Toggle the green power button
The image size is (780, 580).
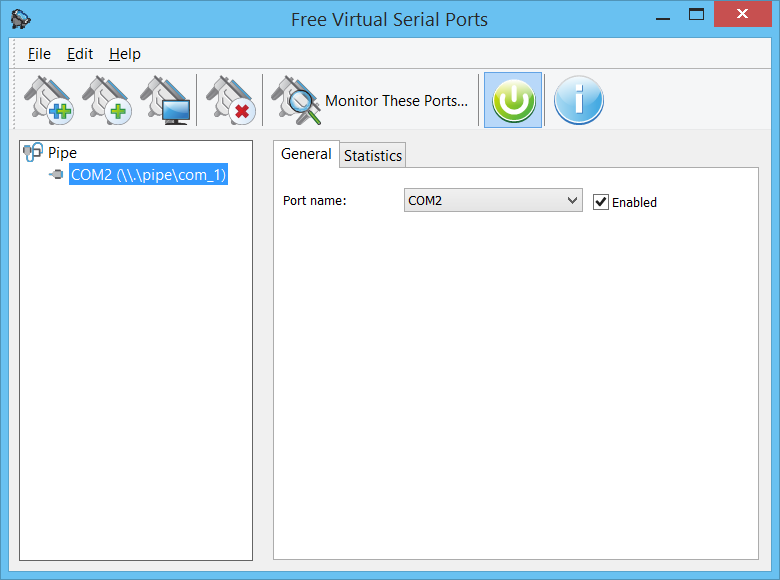point(513,100)
